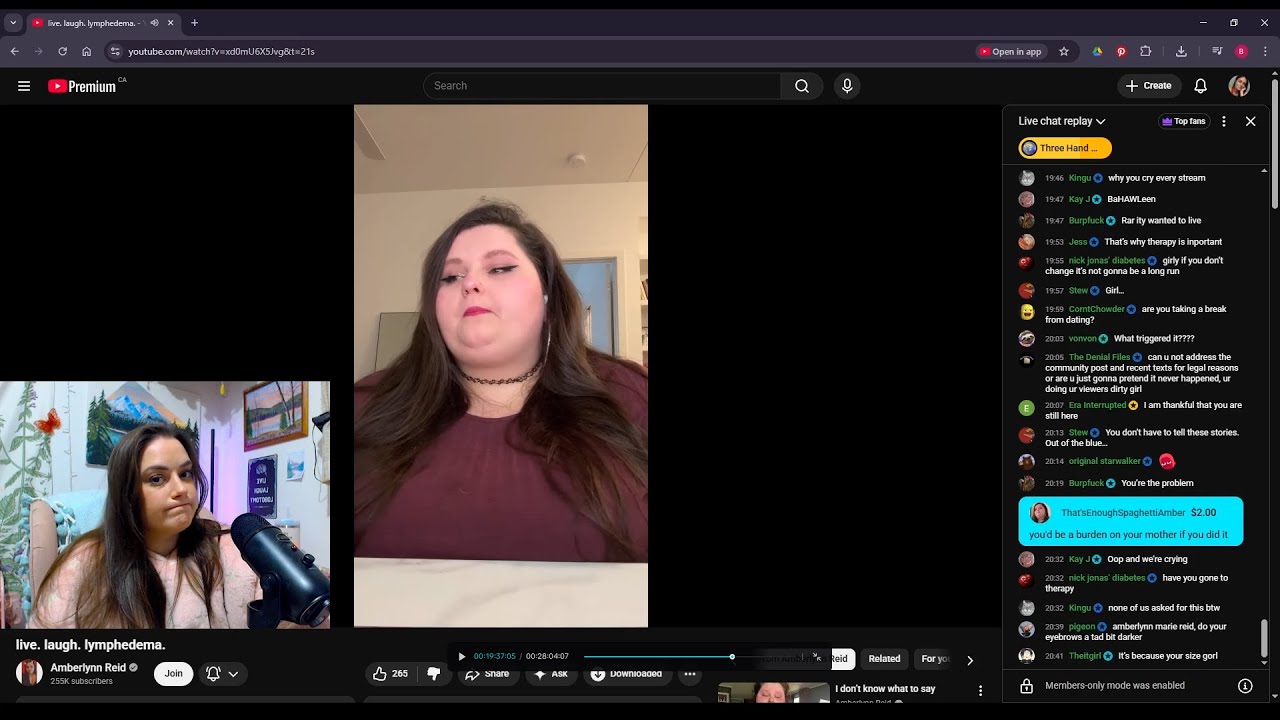Open the $2.00 super chat from That'sEnoughSpaghettiAmber
The width and height of the screenshot is (1280, 720).
pos(1130,522)
